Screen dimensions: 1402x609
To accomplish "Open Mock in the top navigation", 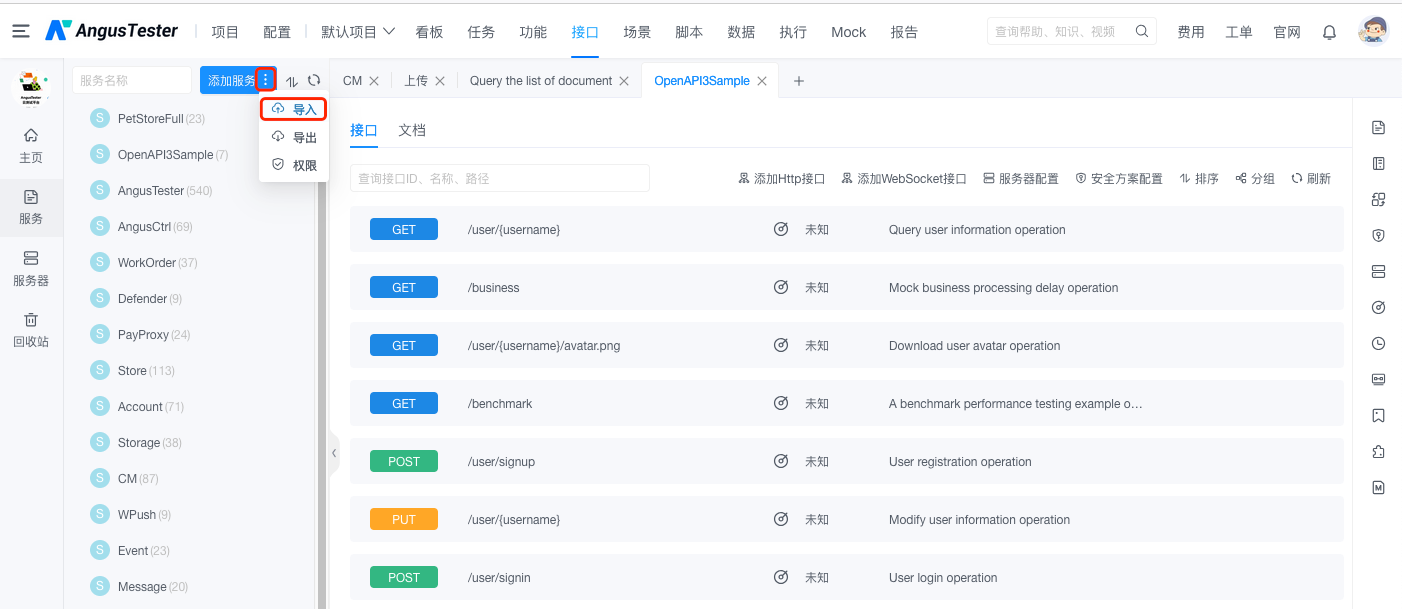I will tap(849, 32).
